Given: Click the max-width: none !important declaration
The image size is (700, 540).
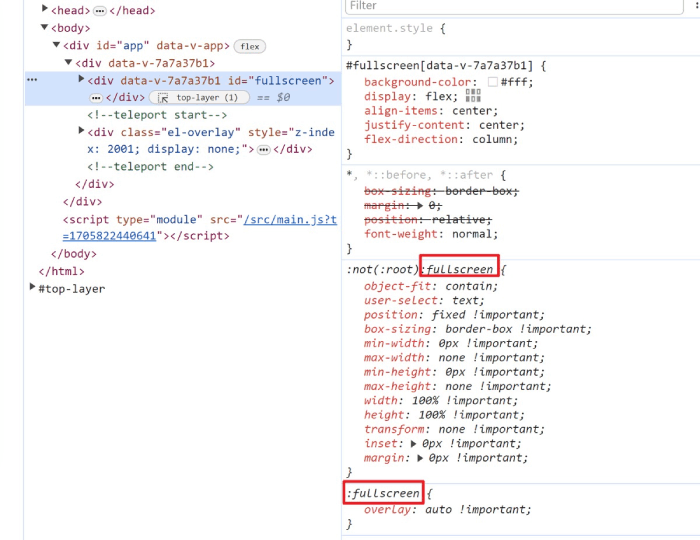Looking at the screenshot, I should (454, 357).
